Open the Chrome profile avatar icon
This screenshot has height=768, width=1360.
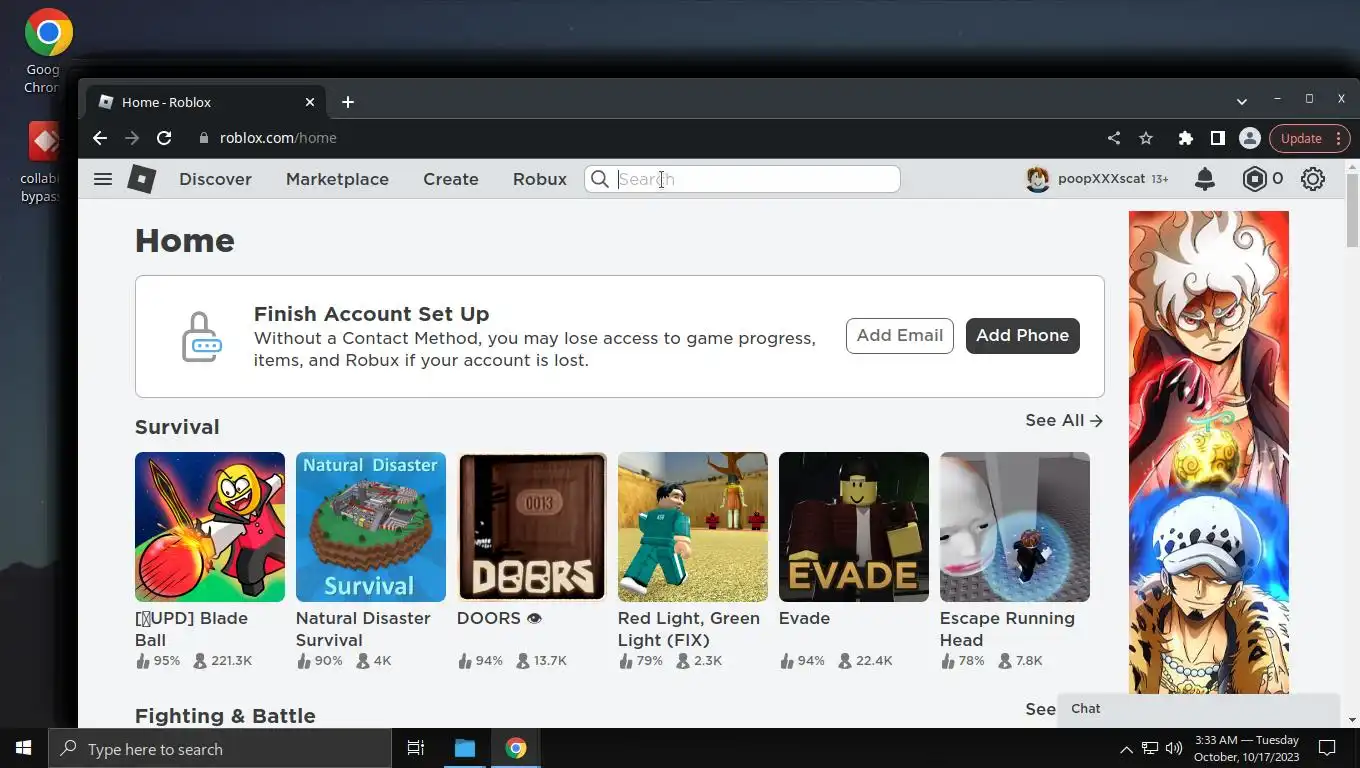[1249, 138]
